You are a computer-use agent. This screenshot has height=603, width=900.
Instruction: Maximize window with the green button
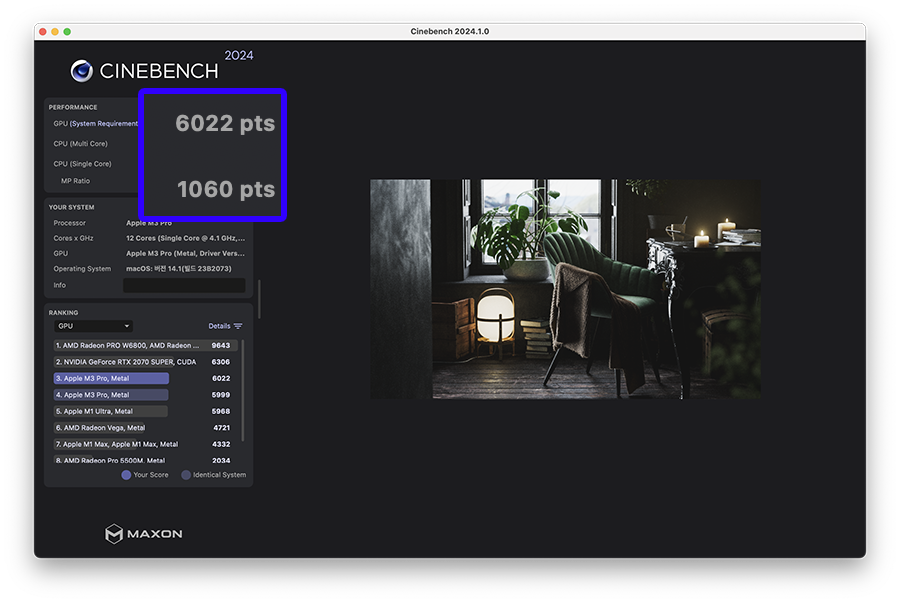pos(67,32)
